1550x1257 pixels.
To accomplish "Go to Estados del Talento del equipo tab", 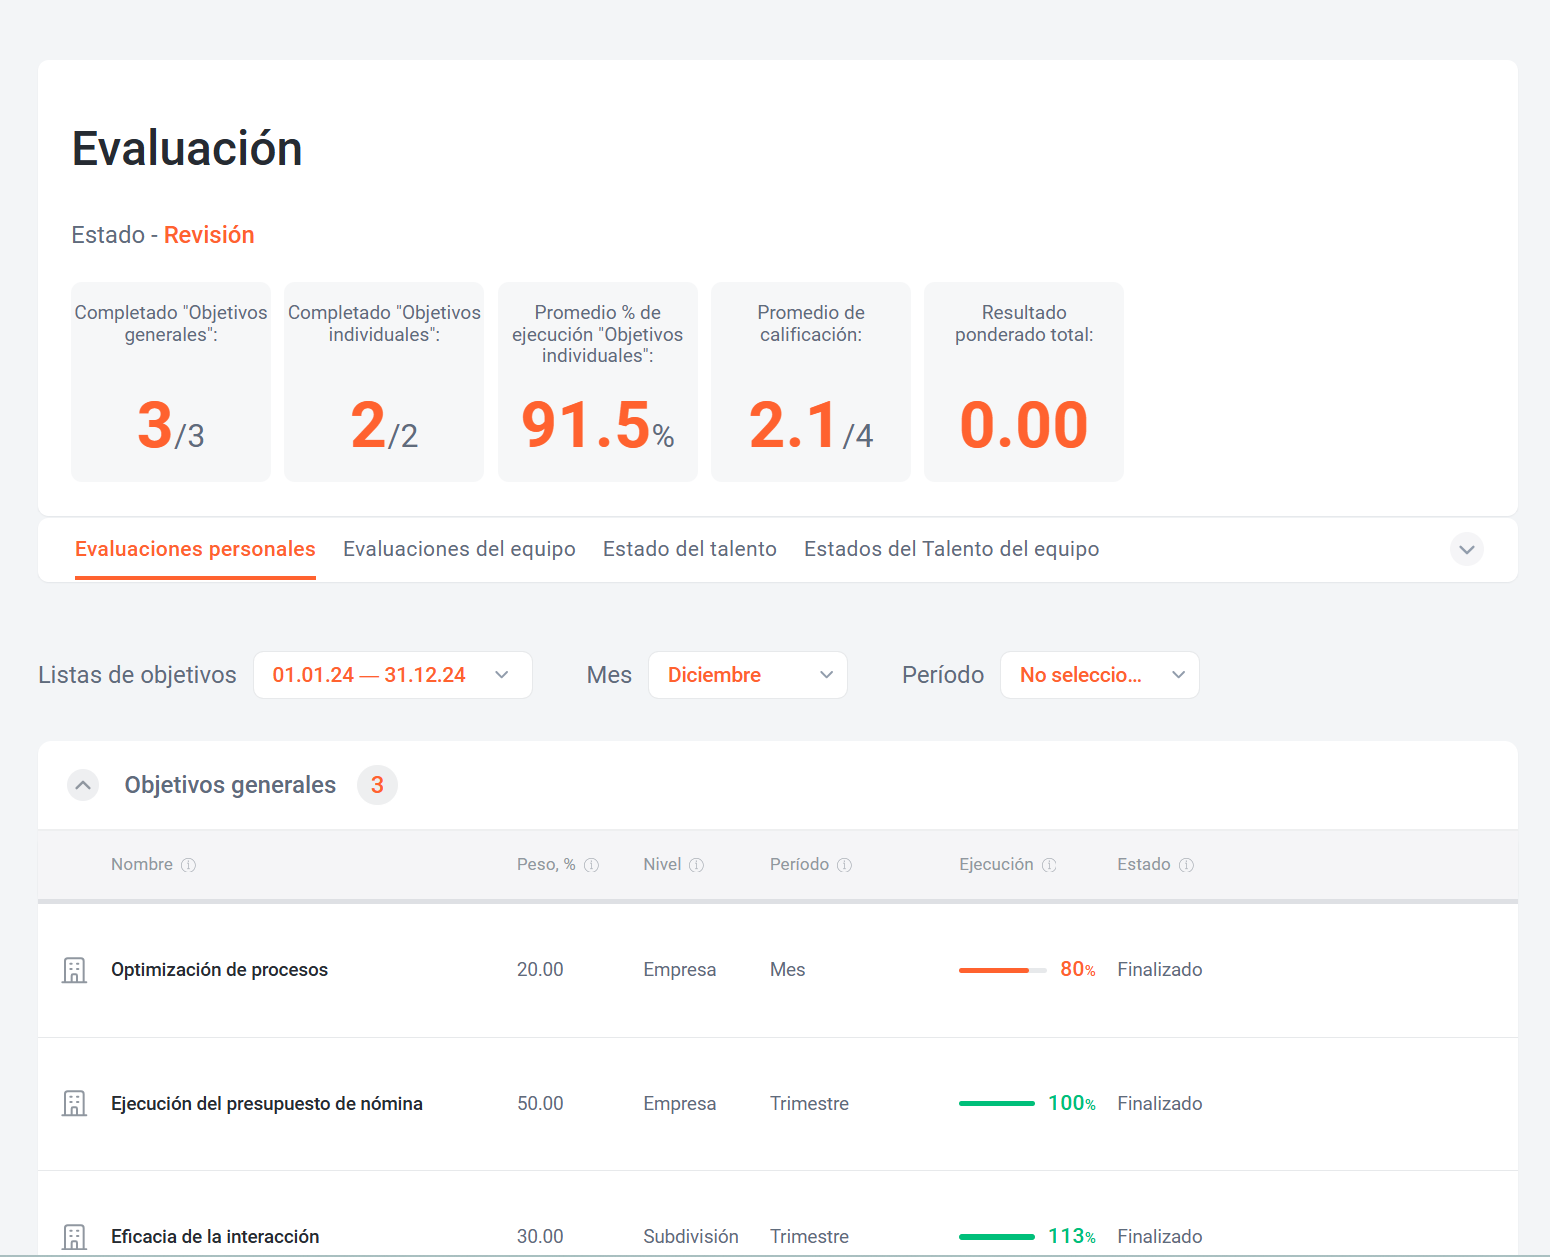I will [951, 549].
